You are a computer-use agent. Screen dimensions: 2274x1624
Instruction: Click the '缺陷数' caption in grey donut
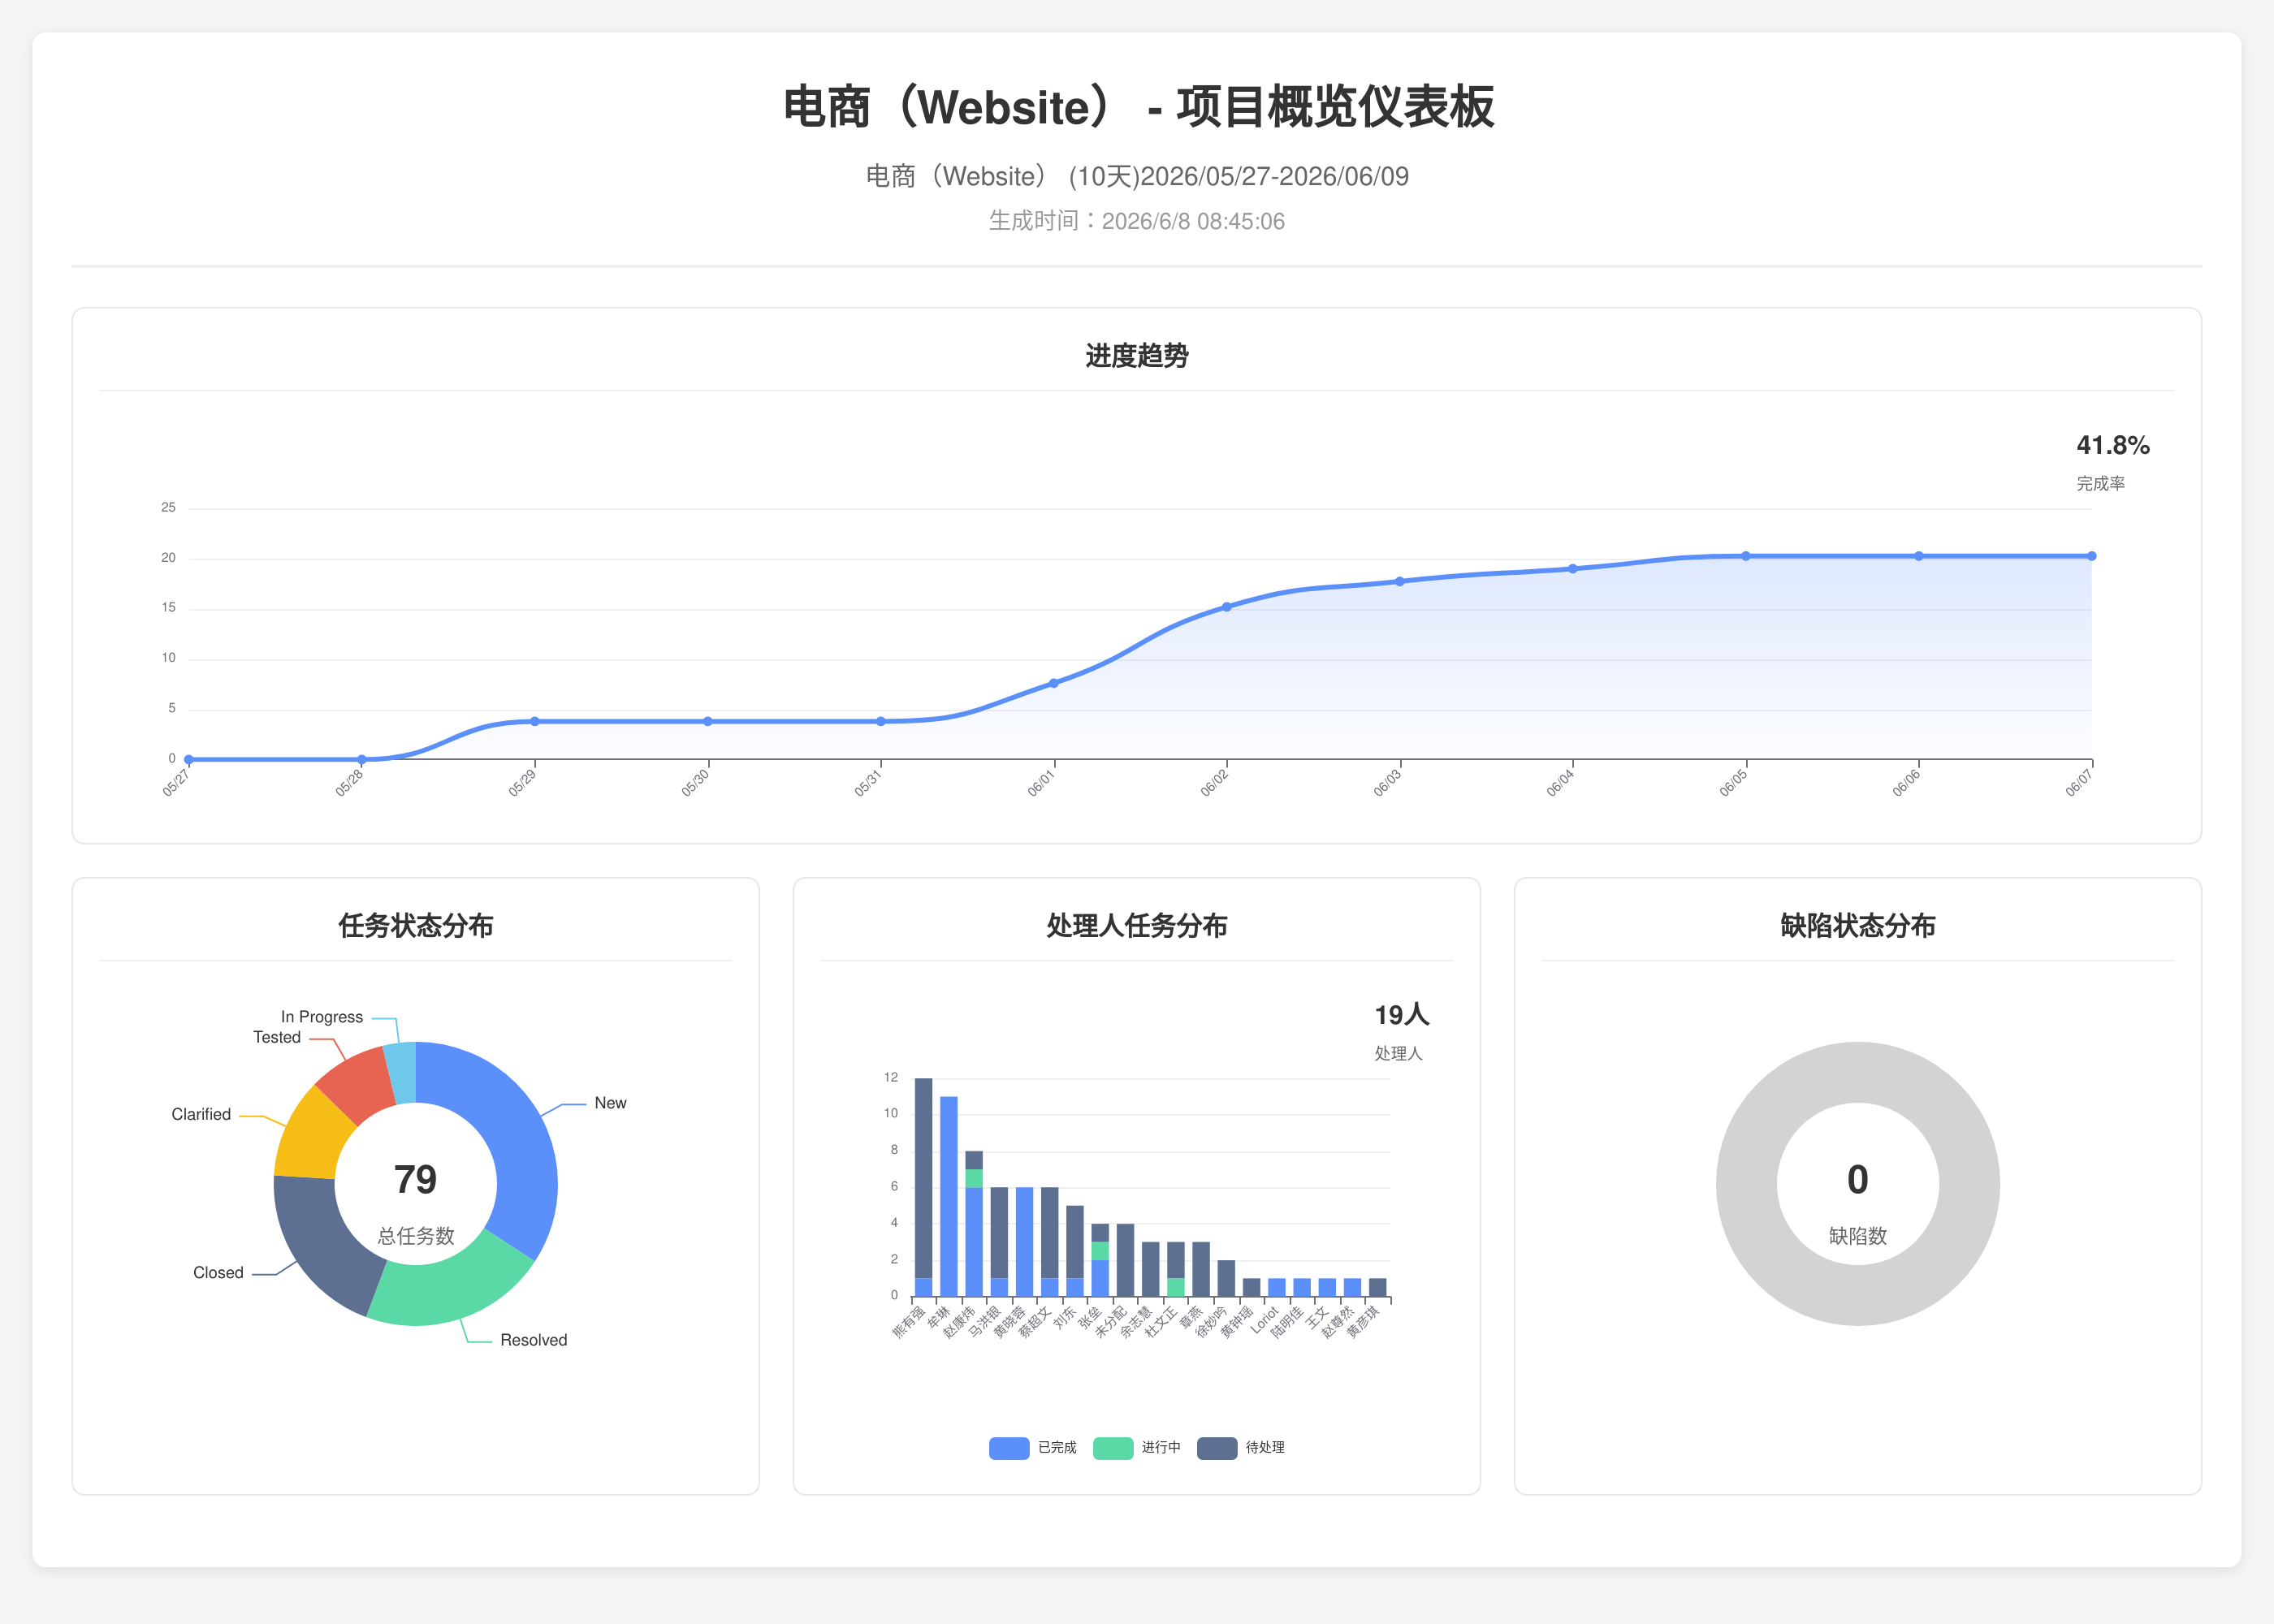(x=1858, y=1236)
